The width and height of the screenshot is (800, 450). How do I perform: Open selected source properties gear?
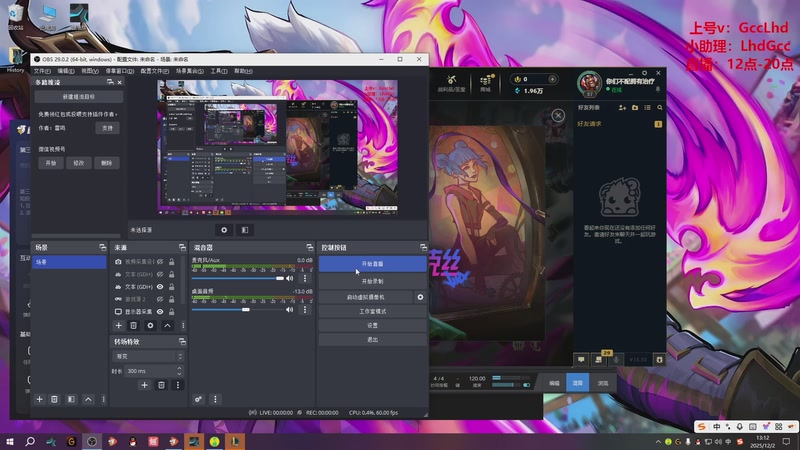coord(150,326)
